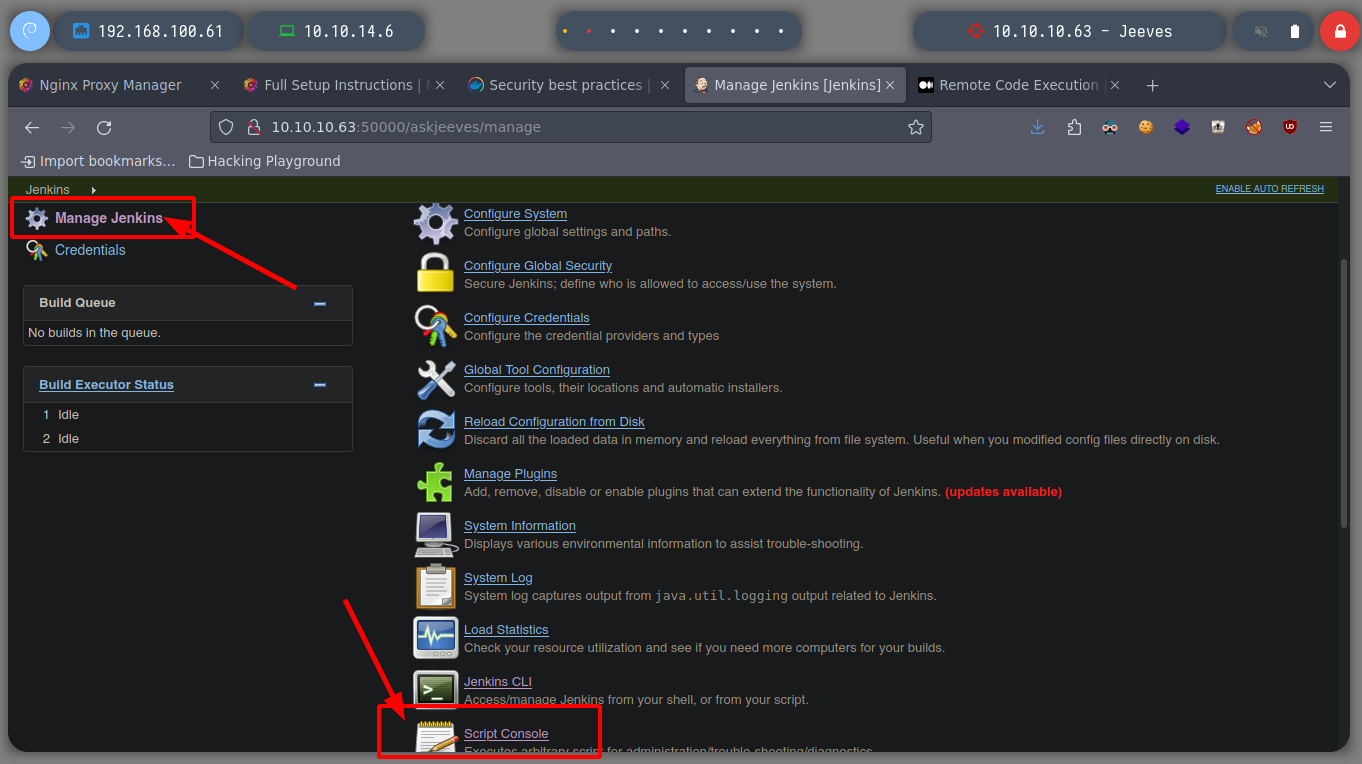Image resolution: width=1362 pixels, height=764 pixels.
Task: Collapse the Build Executor Status panel
Action: pos(320,385)
